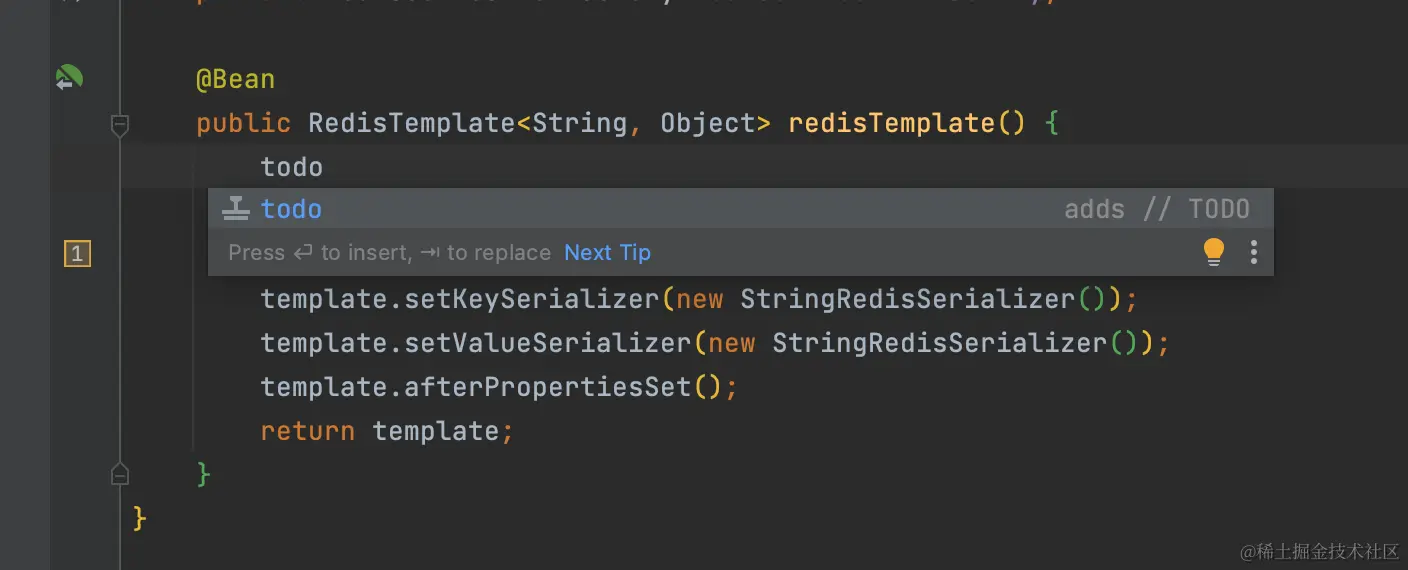Click the class closing brace
This screenshot has height=570, width=1408.
(140, 518)
